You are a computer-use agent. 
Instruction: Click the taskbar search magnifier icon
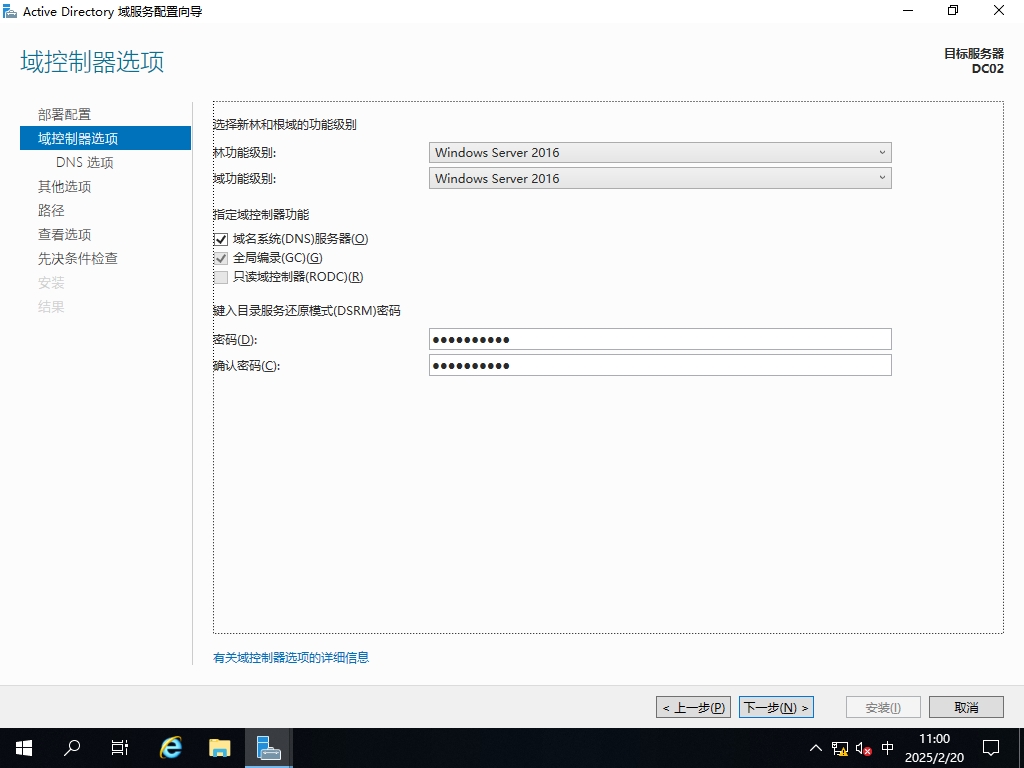pos(72,747)
